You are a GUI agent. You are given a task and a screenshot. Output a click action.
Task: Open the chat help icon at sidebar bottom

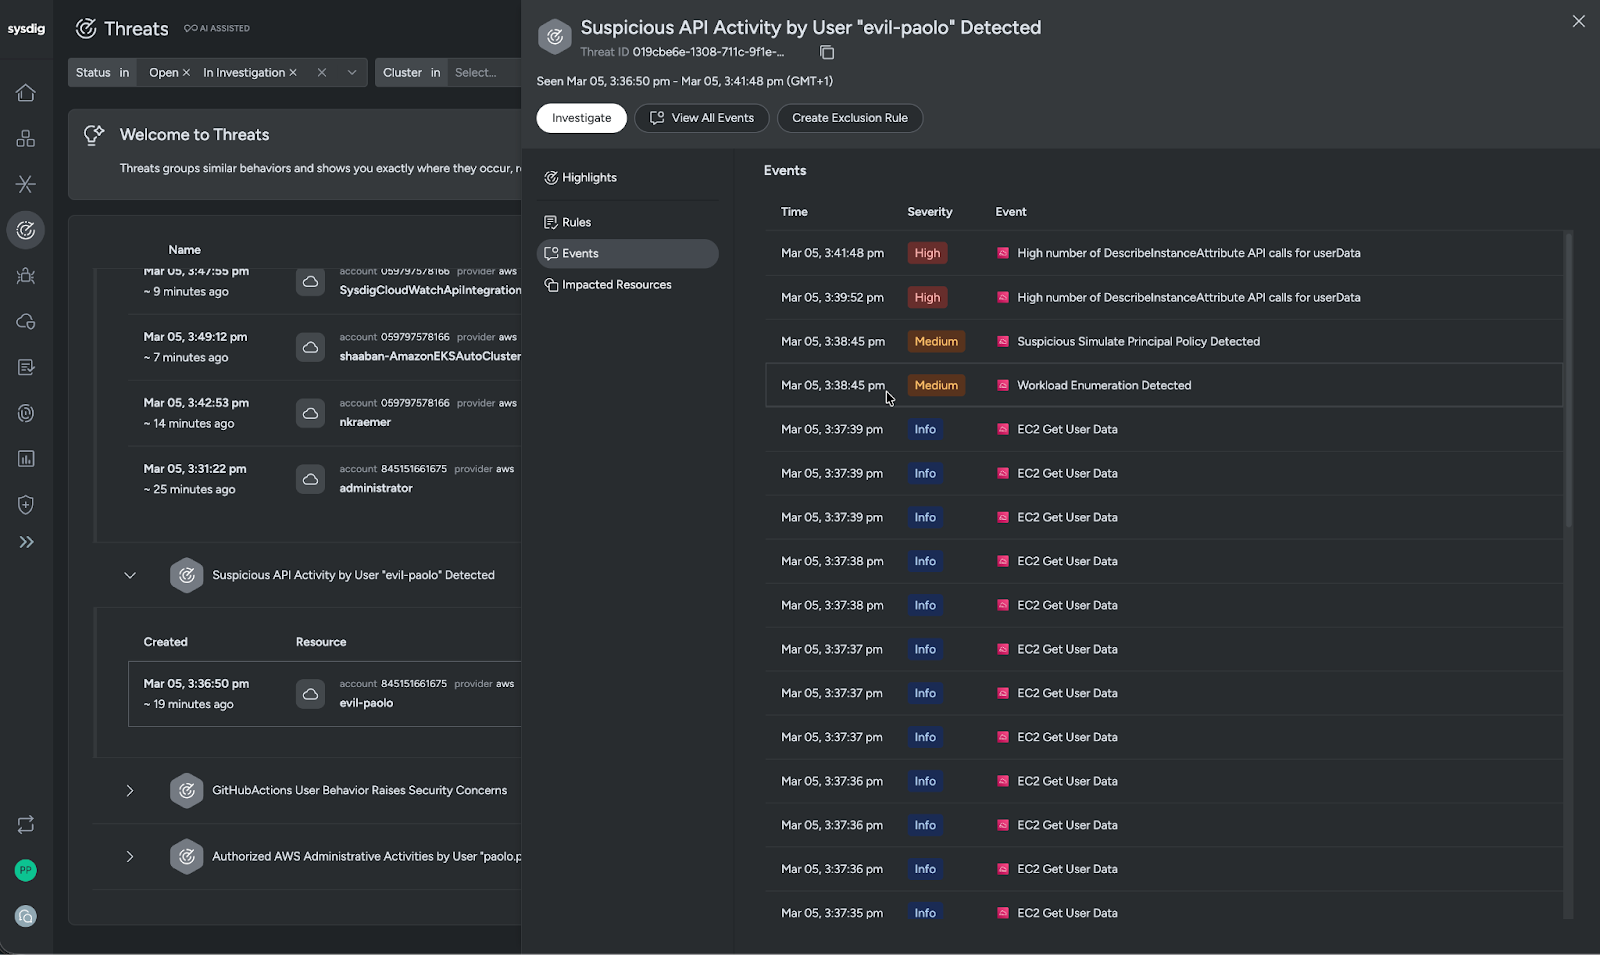tap(26, 916)
